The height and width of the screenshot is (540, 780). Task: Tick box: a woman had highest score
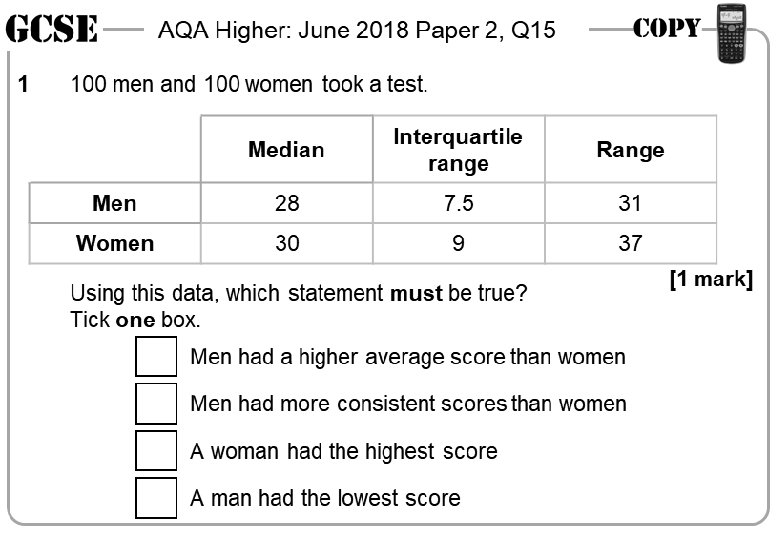[156, 450]
